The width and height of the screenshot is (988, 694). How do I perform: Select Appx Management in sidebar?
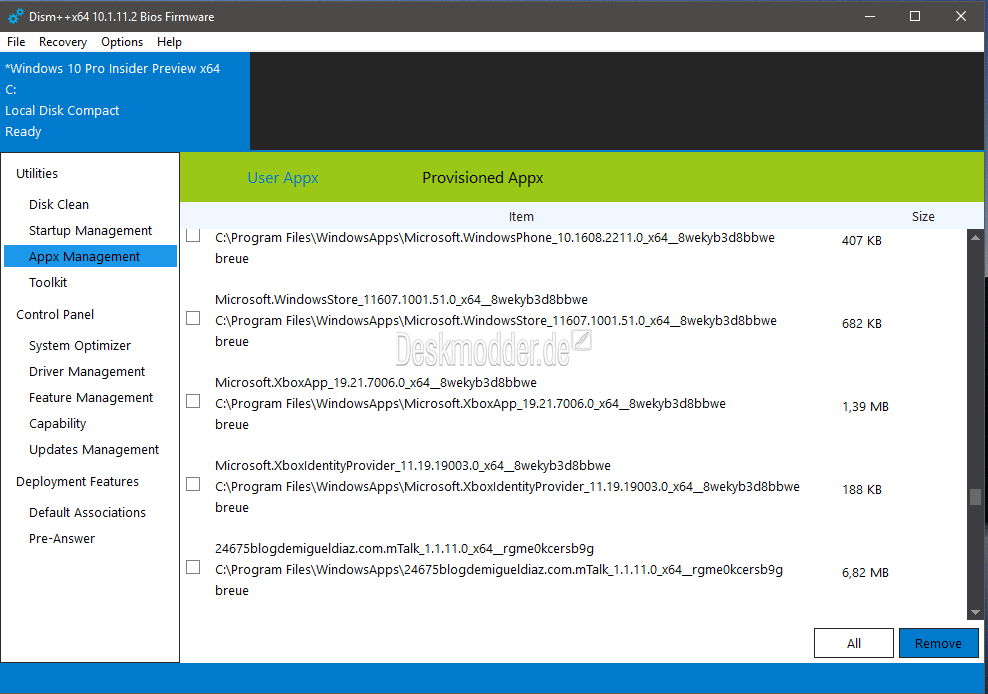pos(90,257)
